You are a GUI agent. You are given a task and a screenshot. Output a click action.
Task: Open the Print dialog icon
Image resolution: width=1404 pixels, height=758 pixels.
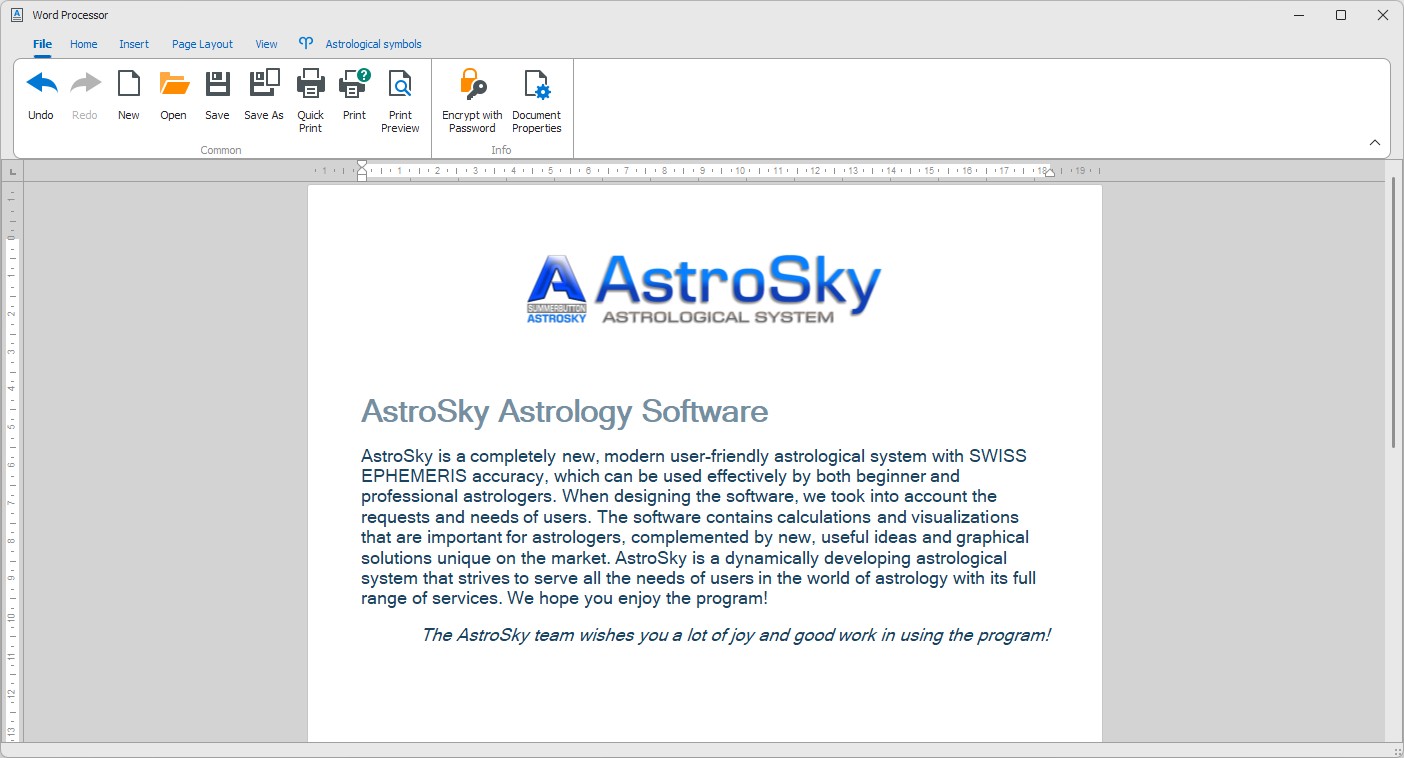coord(355,84)
